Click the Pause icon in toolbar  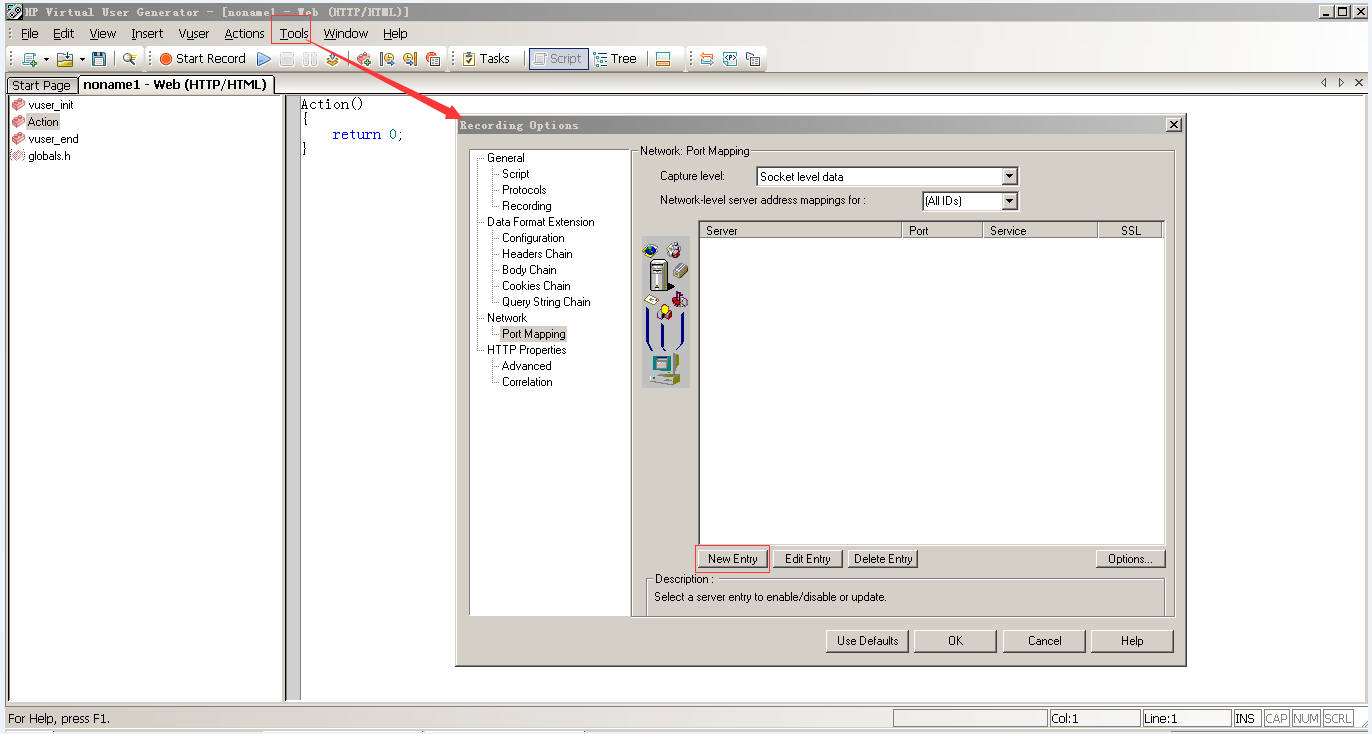tap(310, 59)
